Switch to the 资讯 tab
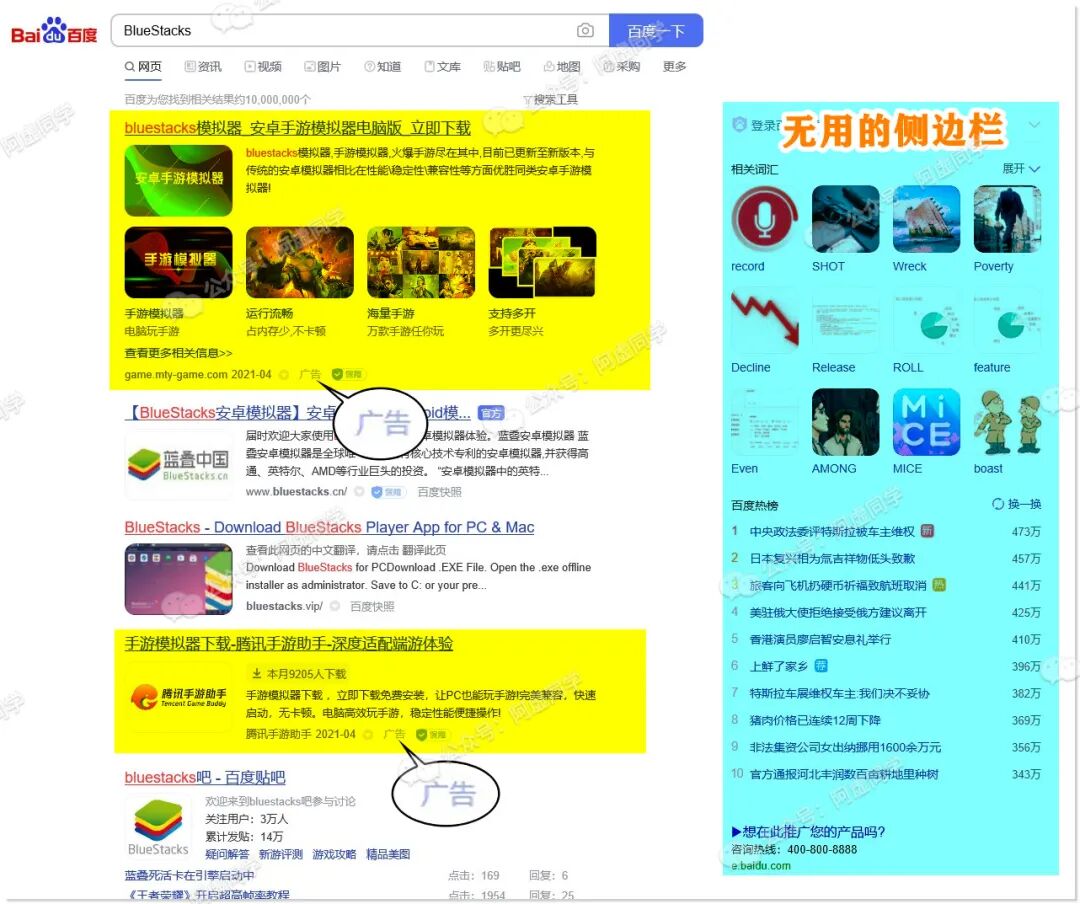 [x=203, y=66]
